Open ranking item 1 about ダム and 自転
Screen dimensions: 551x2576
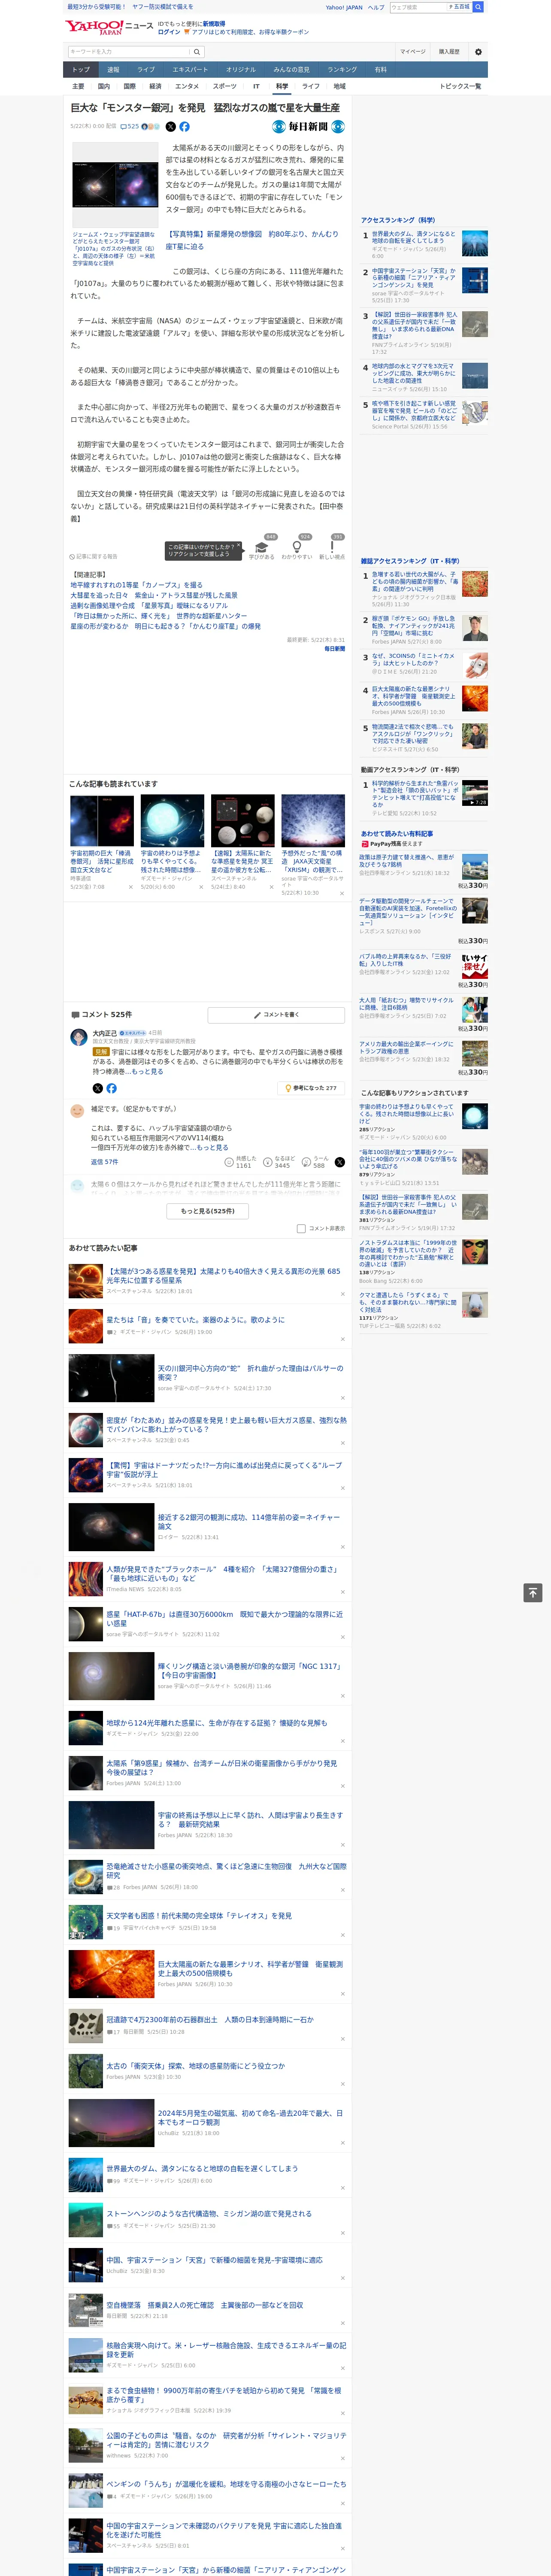click(414, 237)
